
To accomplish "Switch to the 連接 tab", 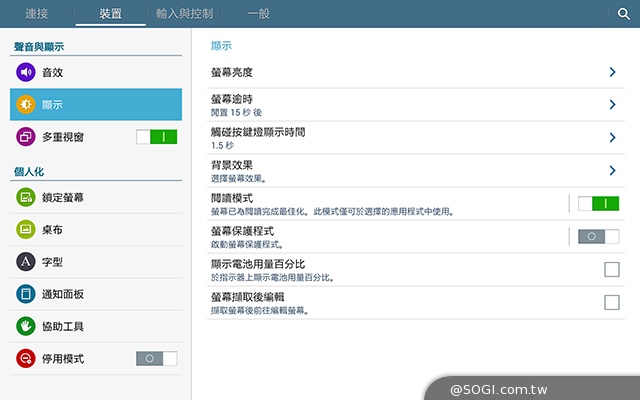I will (37, 14).
